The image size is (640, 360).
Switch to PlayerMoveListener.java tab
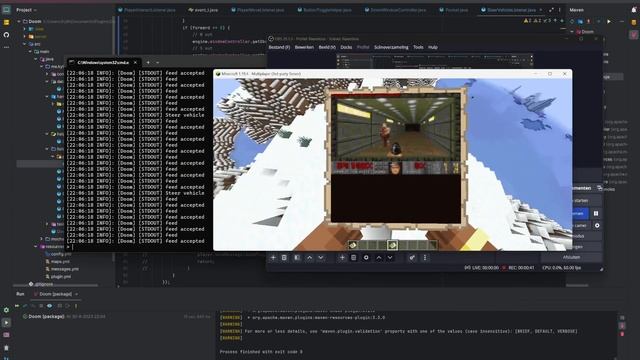[257, 10]
